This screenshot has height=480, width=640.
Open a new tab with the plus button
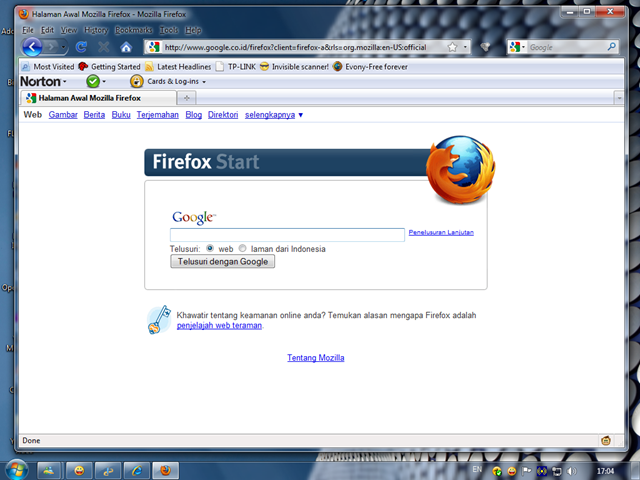187,98
